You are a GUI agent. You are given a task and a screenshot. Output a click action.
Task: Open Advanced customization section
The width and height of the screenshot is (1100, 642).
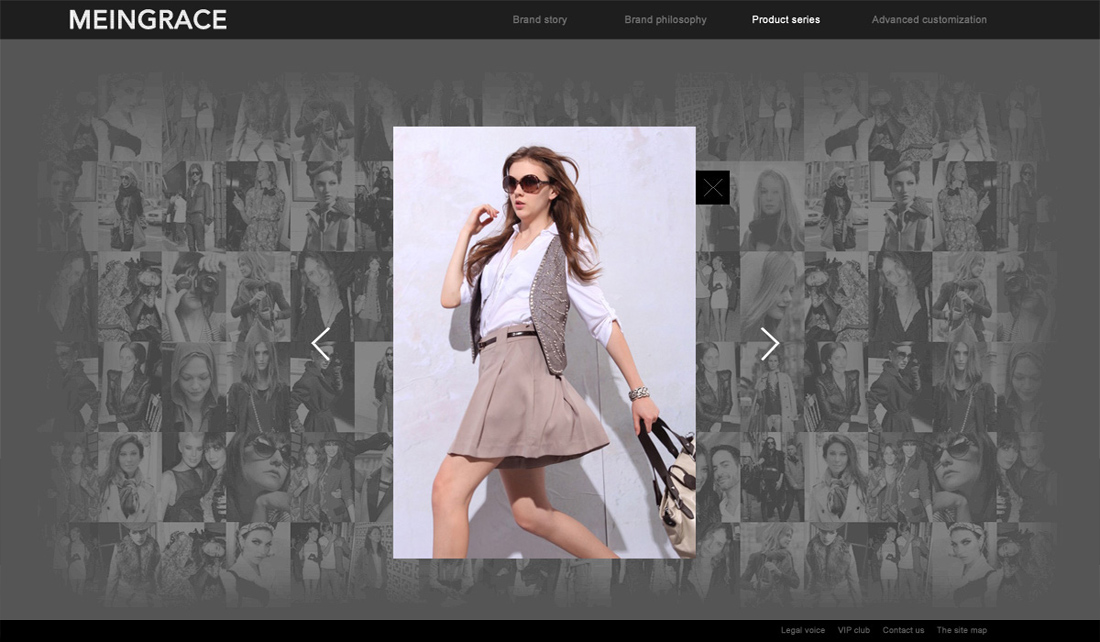(x=929, y=20)
